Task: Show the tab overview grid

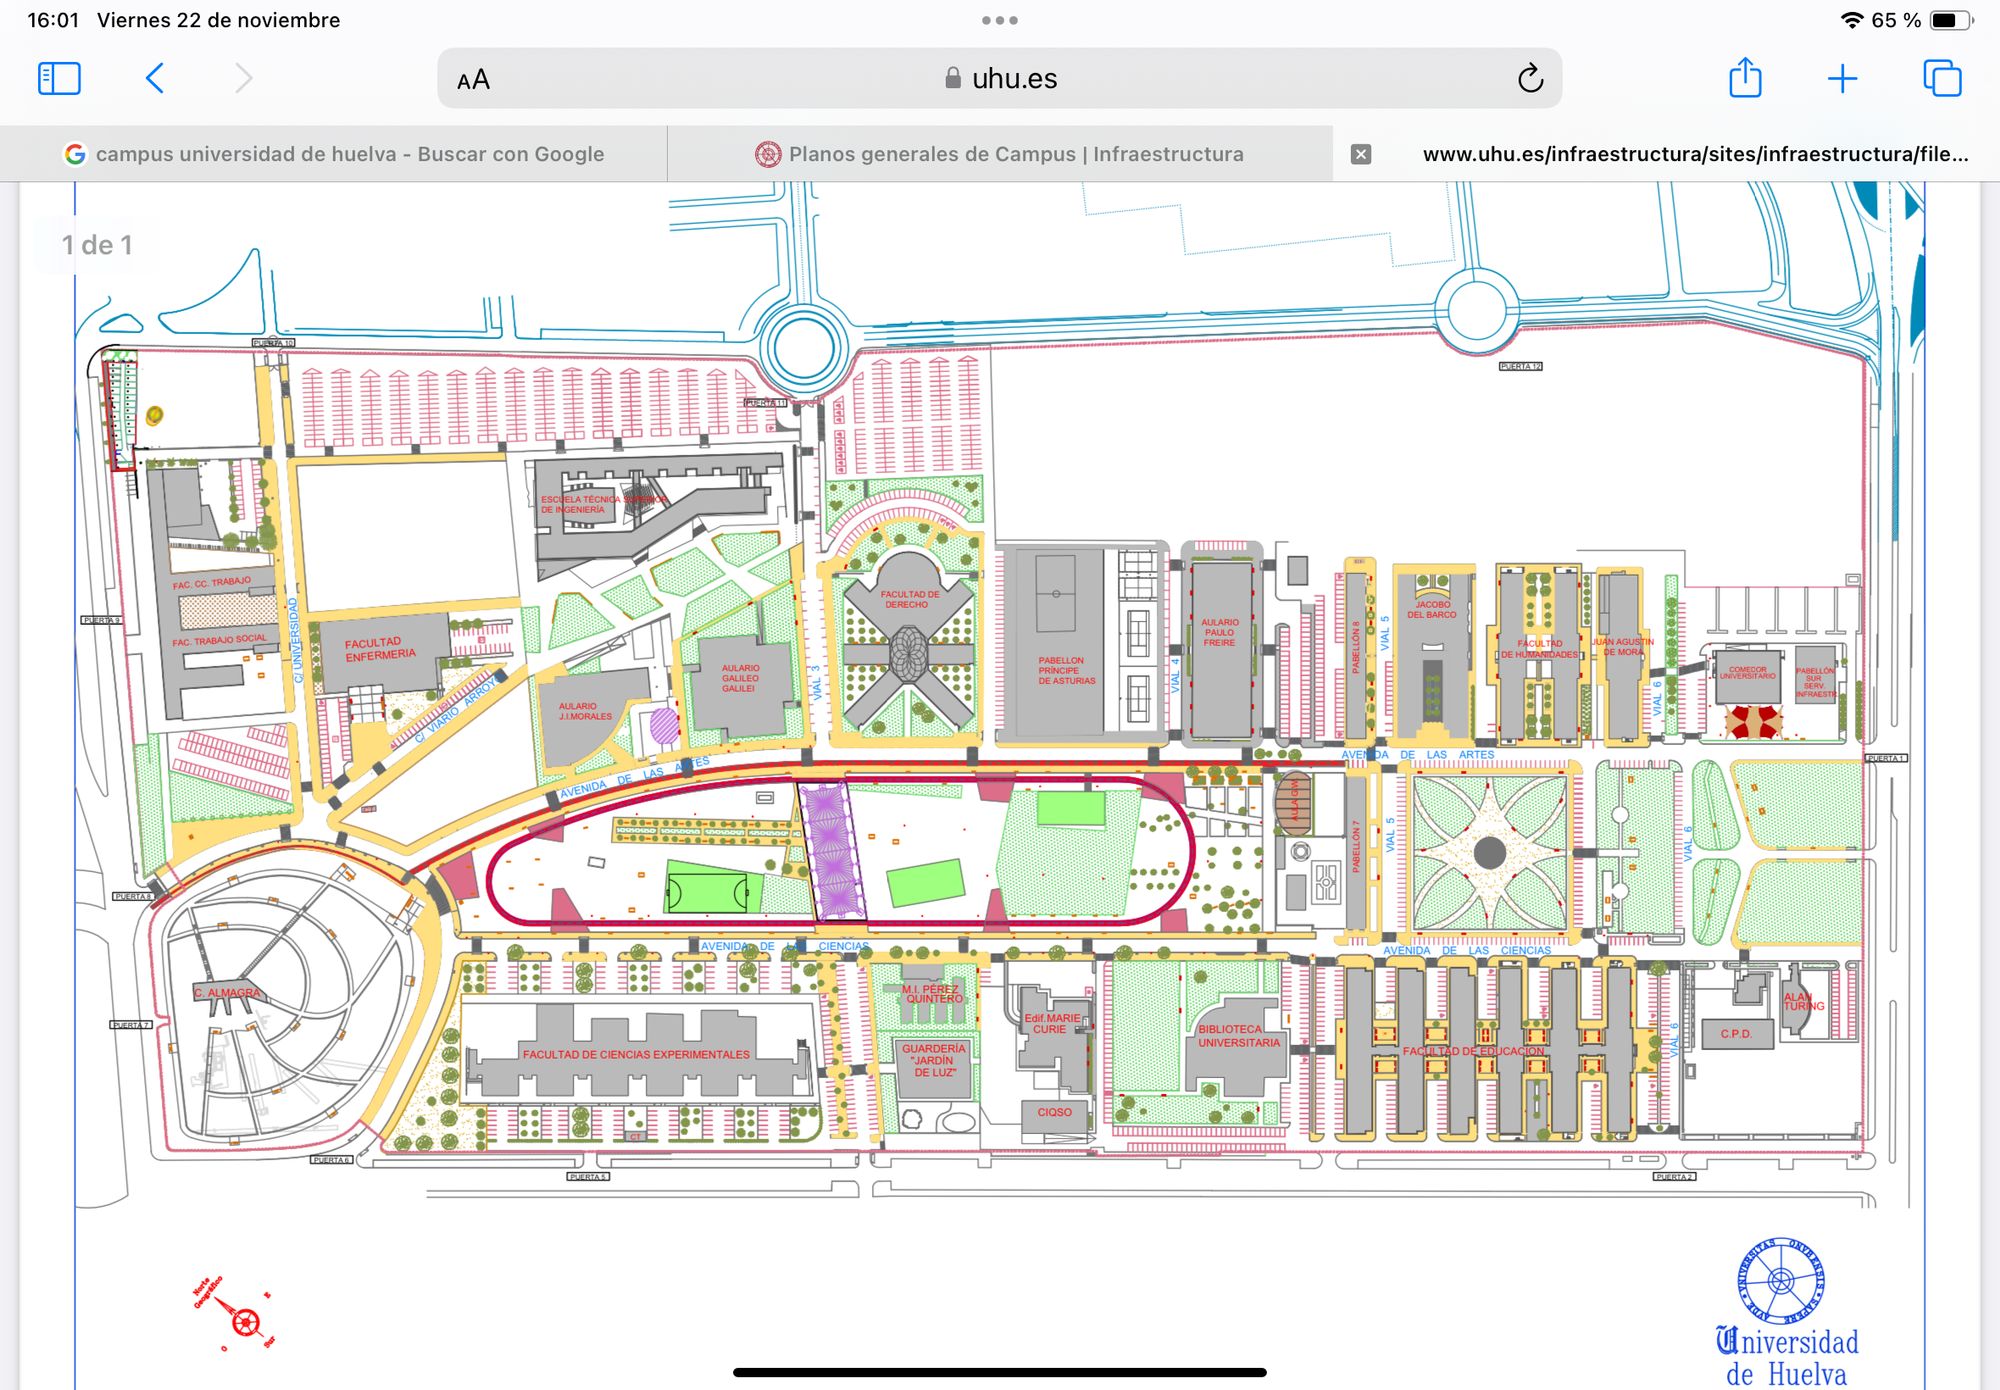Action: 1941,78
